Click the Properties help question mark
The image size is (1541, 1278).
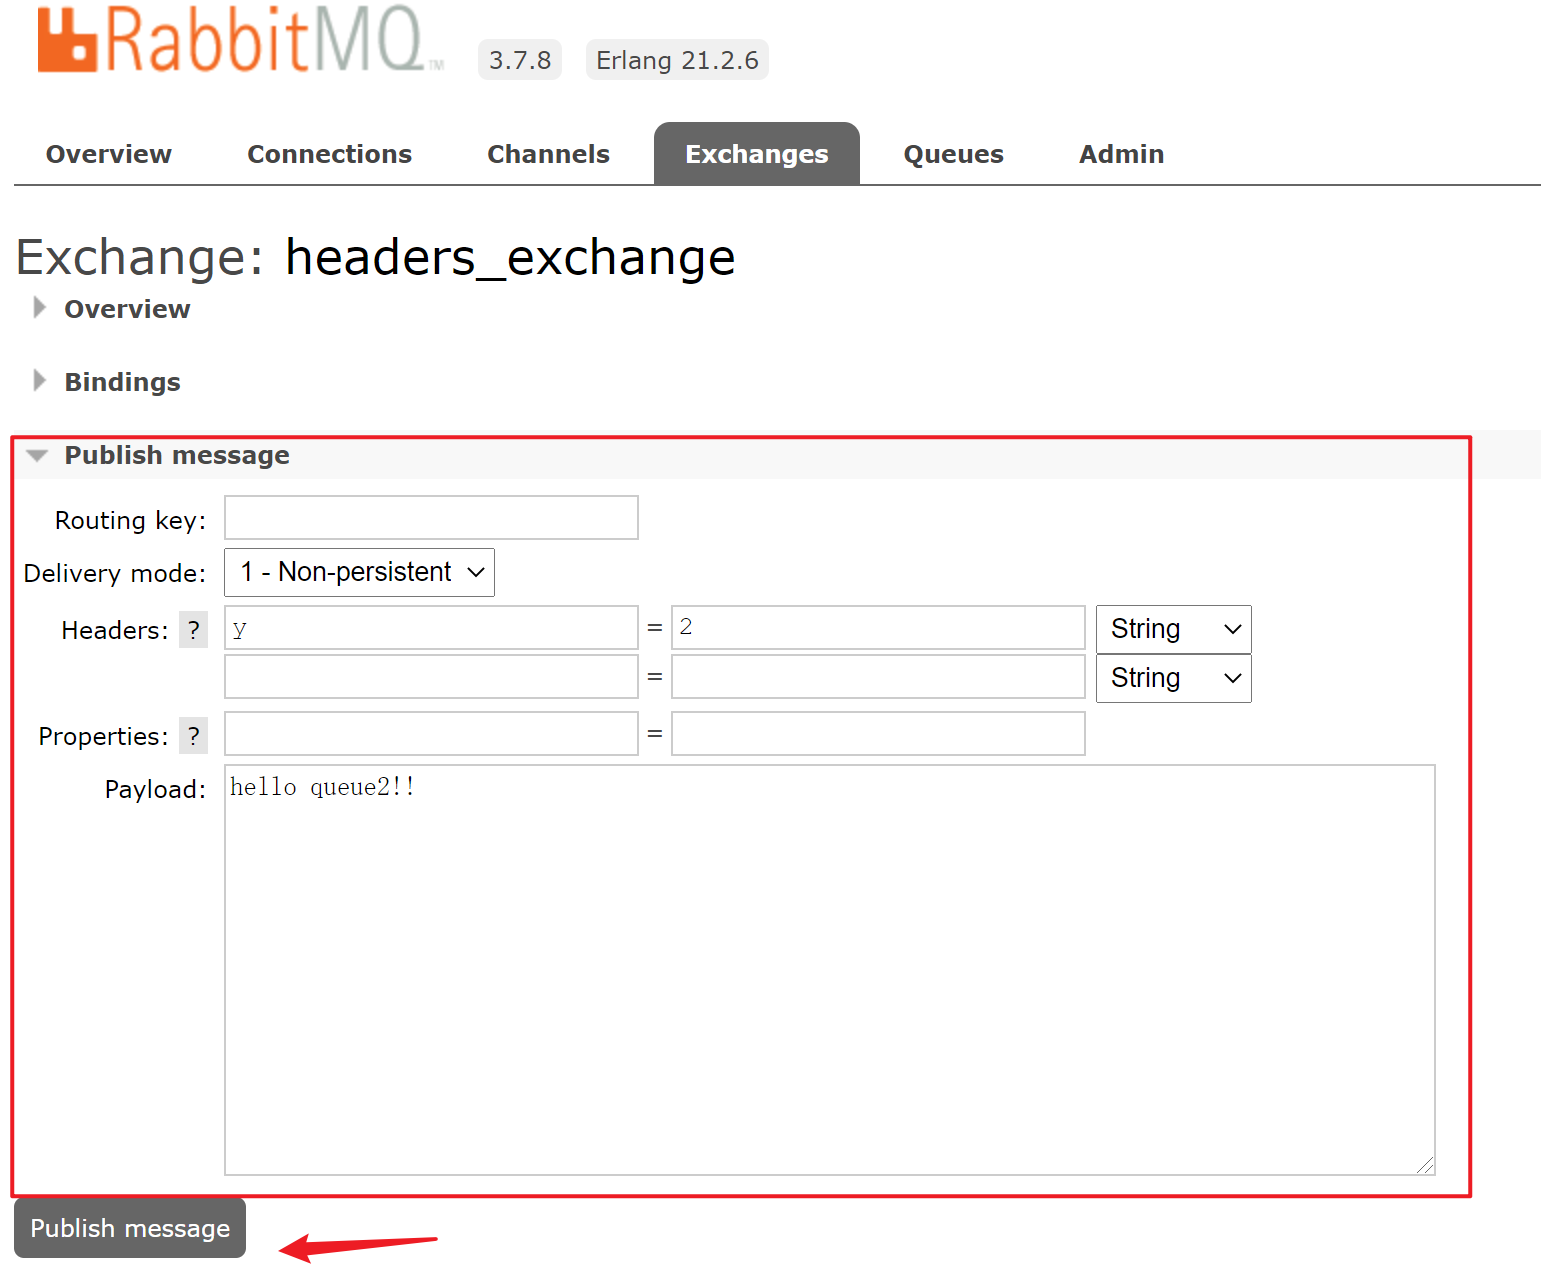(193, 736)
